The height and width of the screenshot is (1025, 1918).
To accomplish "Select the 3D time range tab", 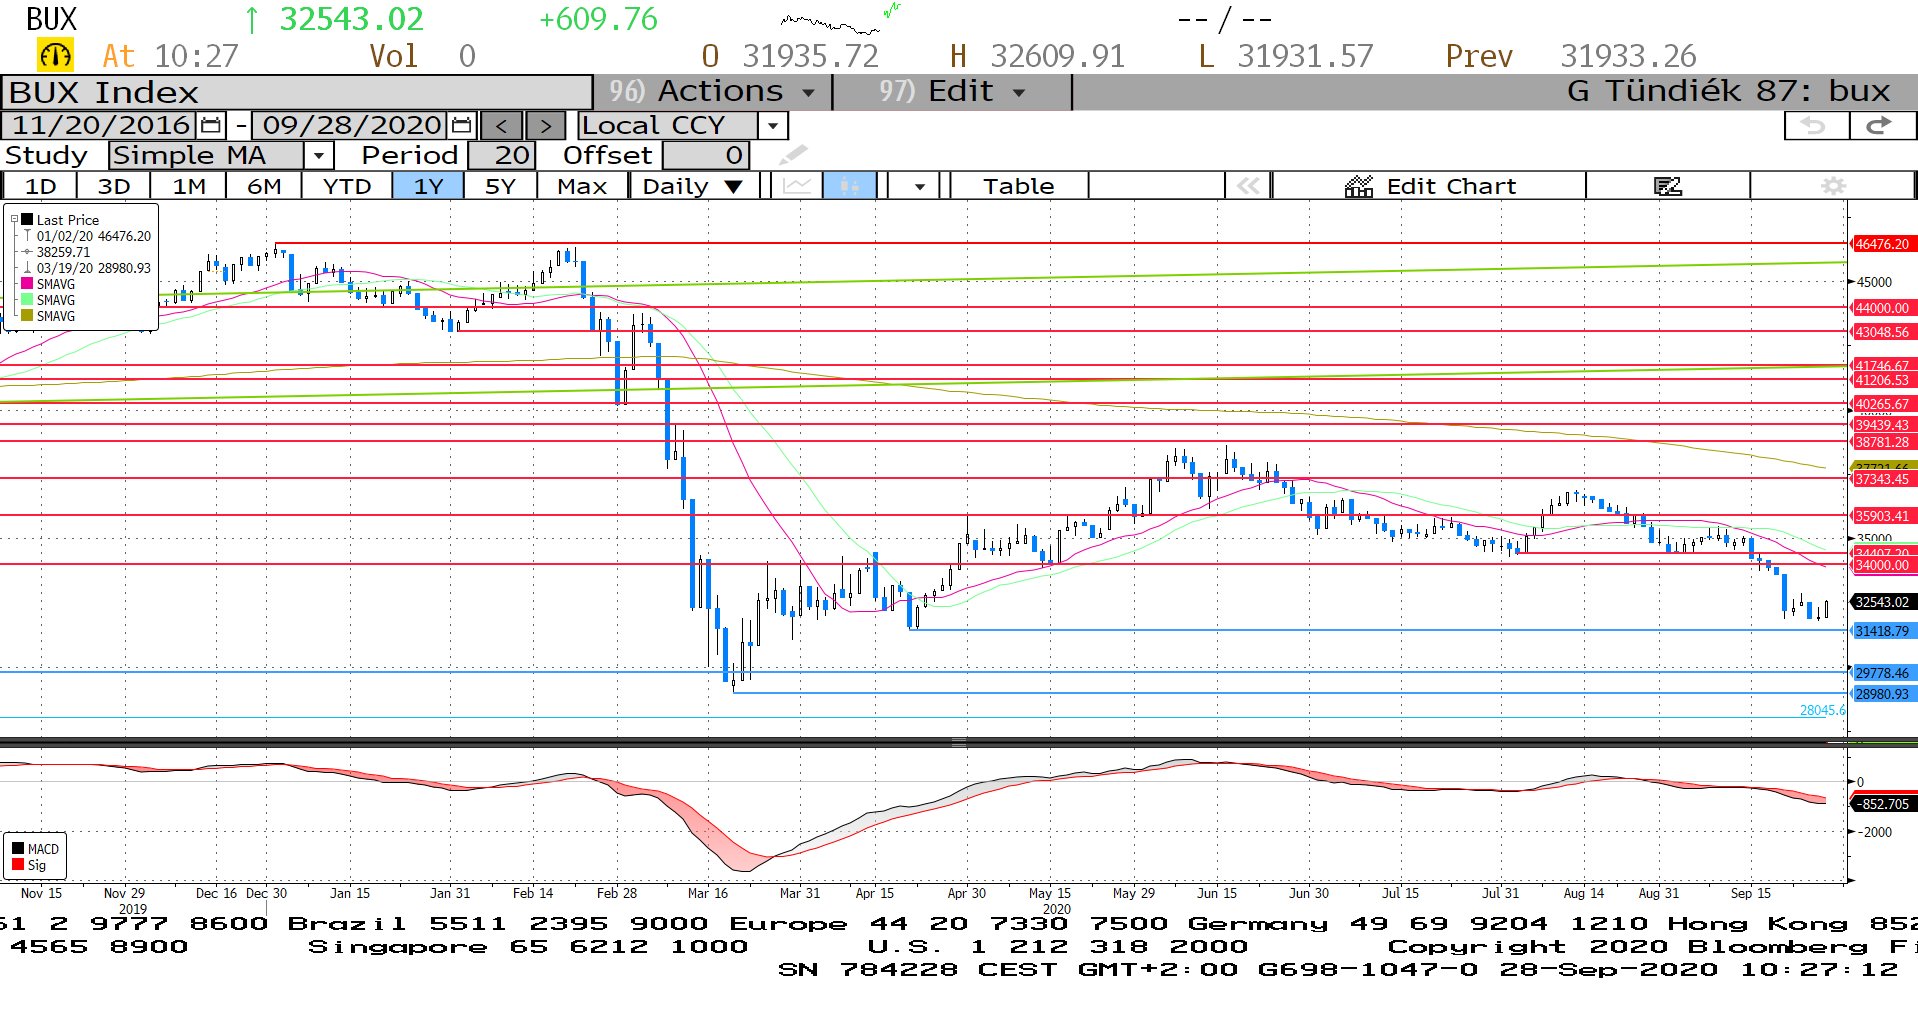I will pyautogui.click(x=114, y=186).
